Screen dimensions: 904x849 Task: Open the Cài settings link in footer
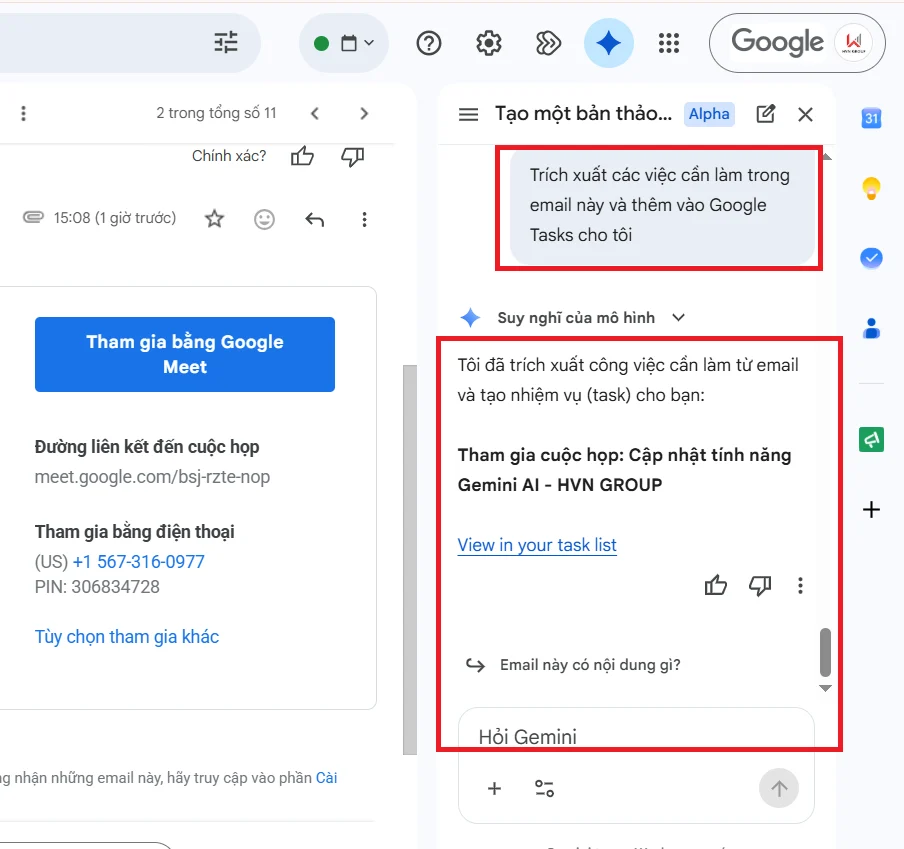326,778
